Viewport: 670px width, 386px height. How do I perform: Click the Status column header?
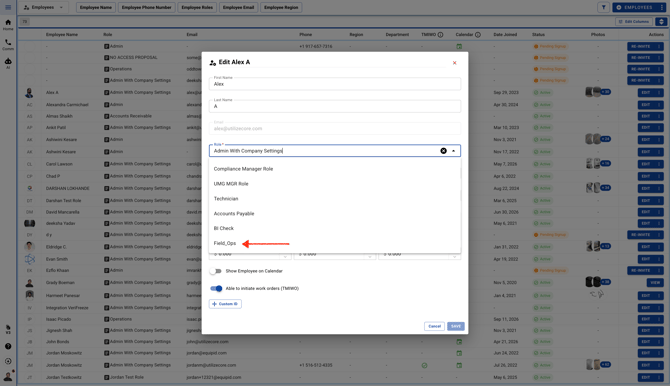(538, 35)
